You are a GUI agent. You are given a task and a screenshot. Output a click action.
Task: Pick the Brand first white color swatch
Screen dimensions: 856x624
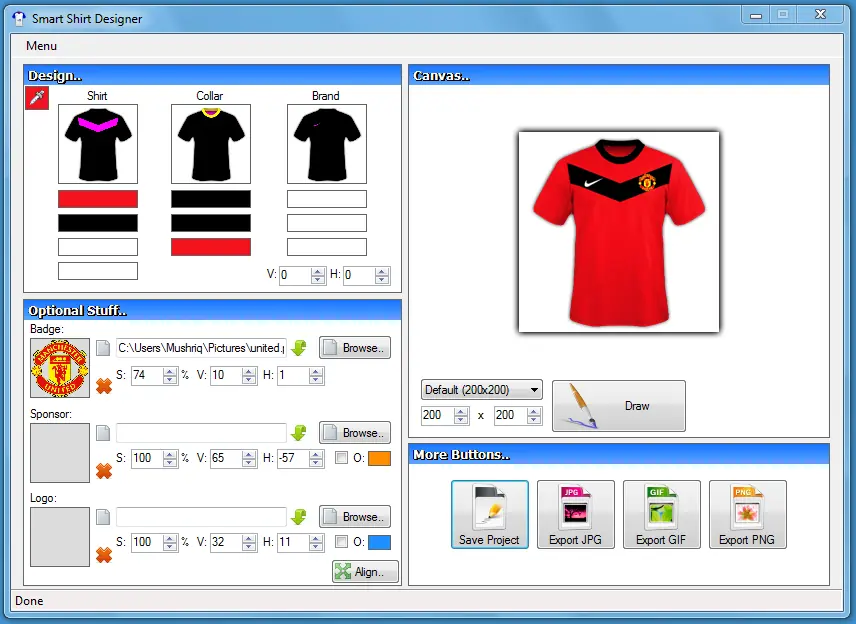coord(327,199)
